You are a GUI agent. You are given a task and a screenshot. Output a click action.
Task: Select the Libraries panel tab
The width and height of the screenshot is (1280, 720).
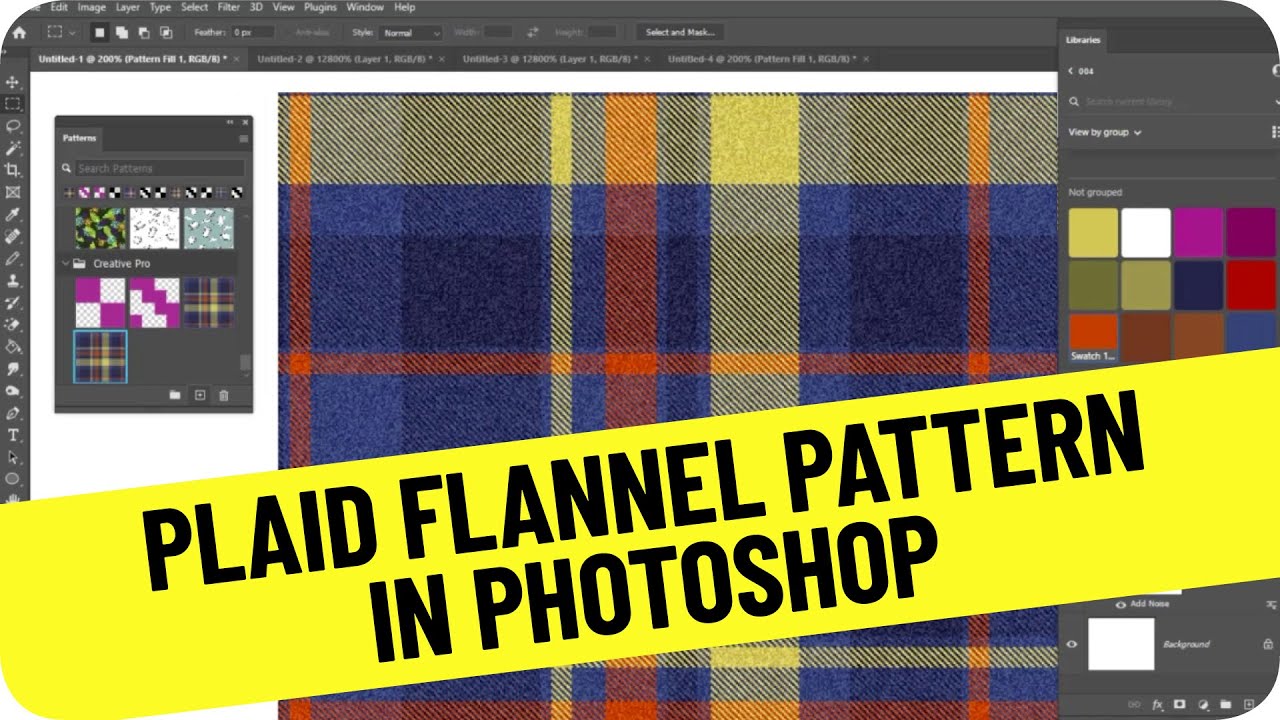(x=1083, y=40)
